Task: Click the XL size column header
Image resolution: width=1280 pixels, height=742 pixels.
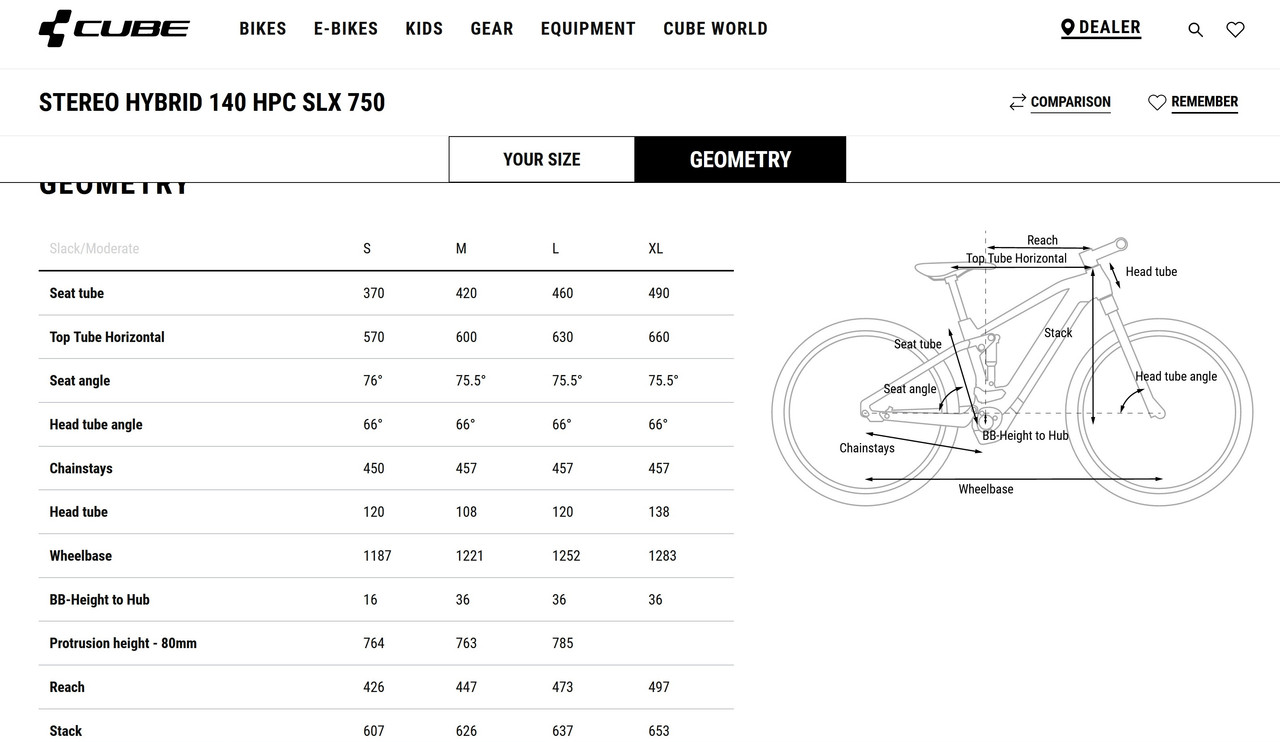Action: click(x=656, y=248)
